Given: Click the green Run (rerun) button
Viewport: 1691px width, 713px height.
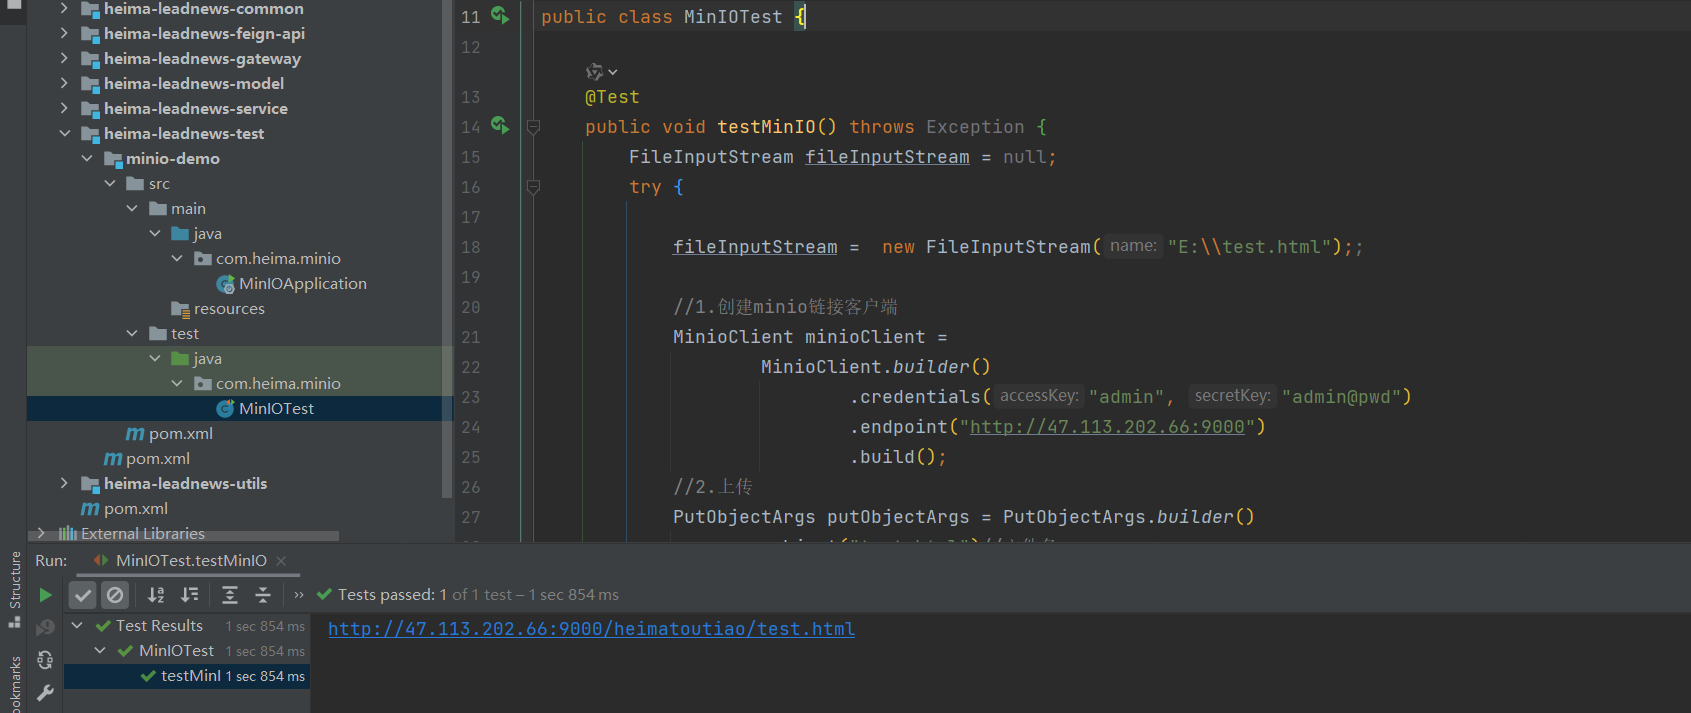Looking at the screenshot, I should (x=45, y=595).
